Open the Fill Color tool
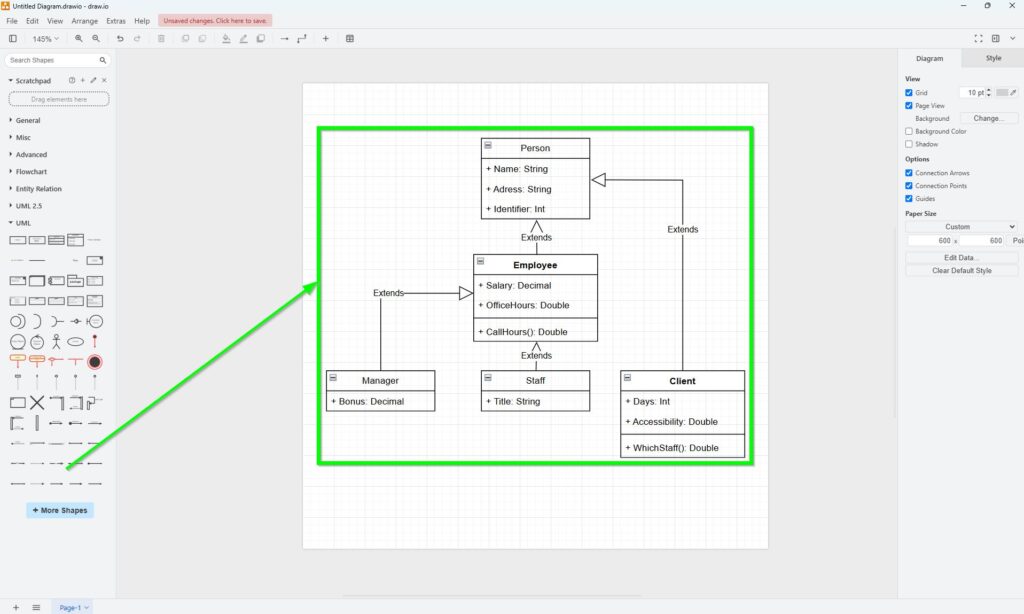Image resolution: width=1024 pixels, height=614 pixels. pyautogui.click(x=226, y=39)
